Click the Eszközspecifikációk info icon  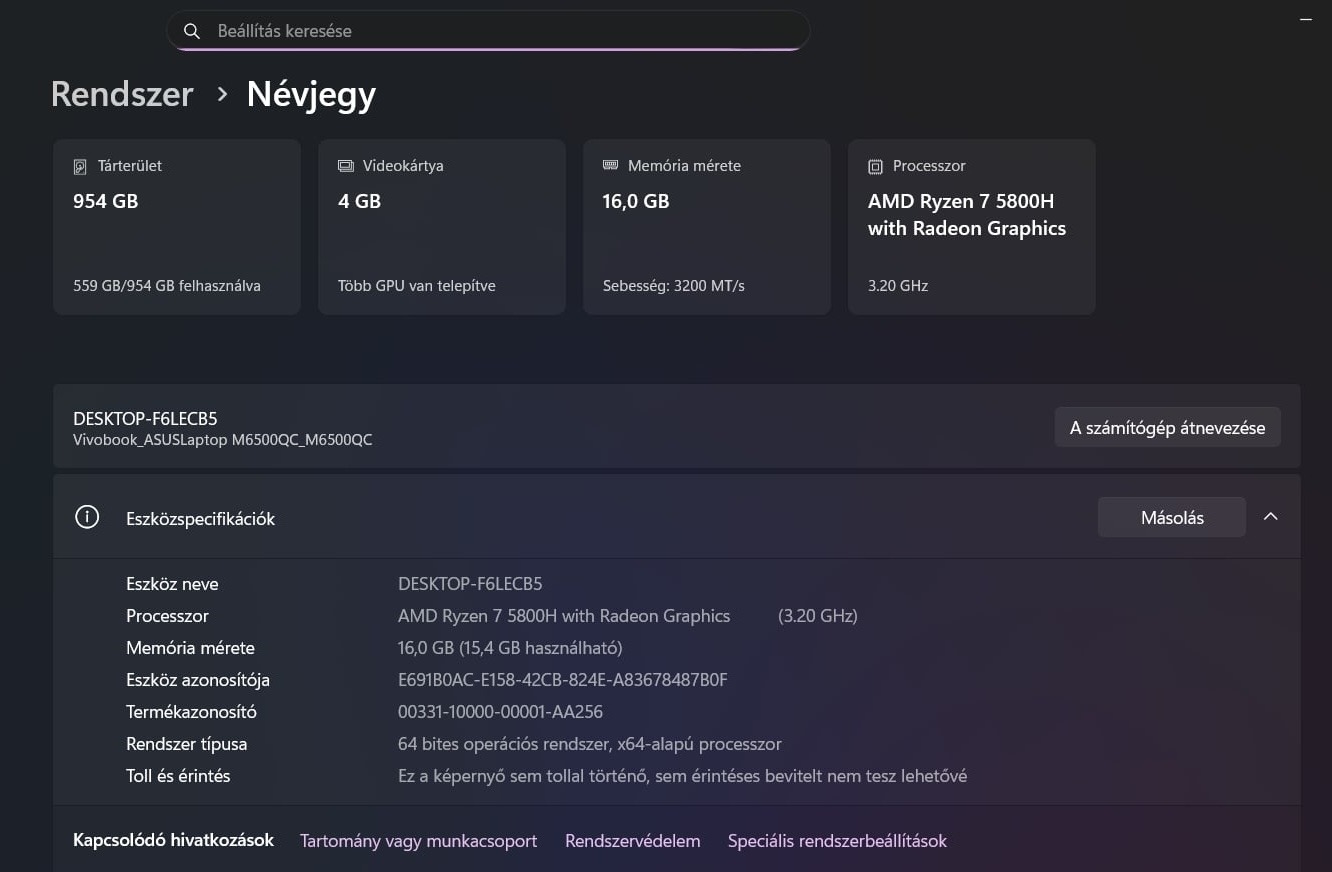[x=87, y=517]
